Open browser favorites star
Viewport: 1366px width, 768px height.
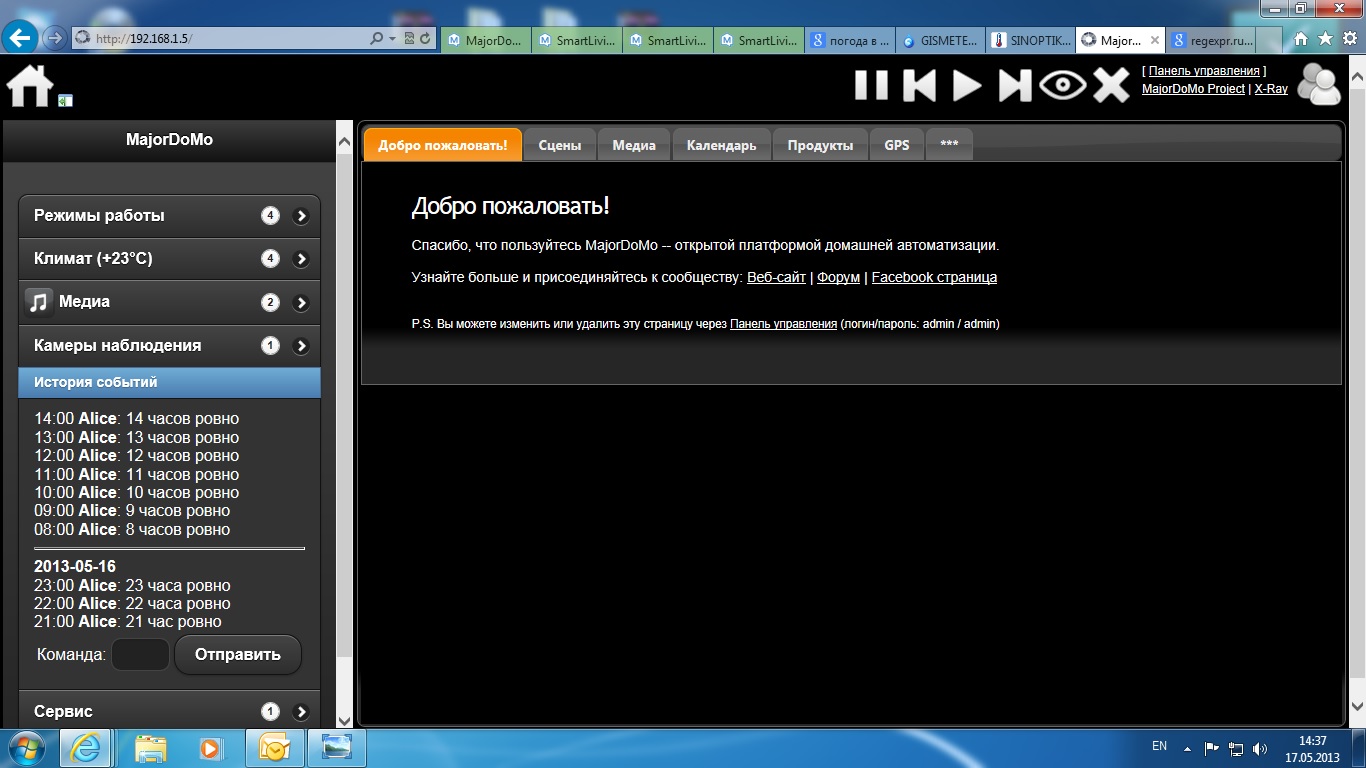coord(1325,39)
